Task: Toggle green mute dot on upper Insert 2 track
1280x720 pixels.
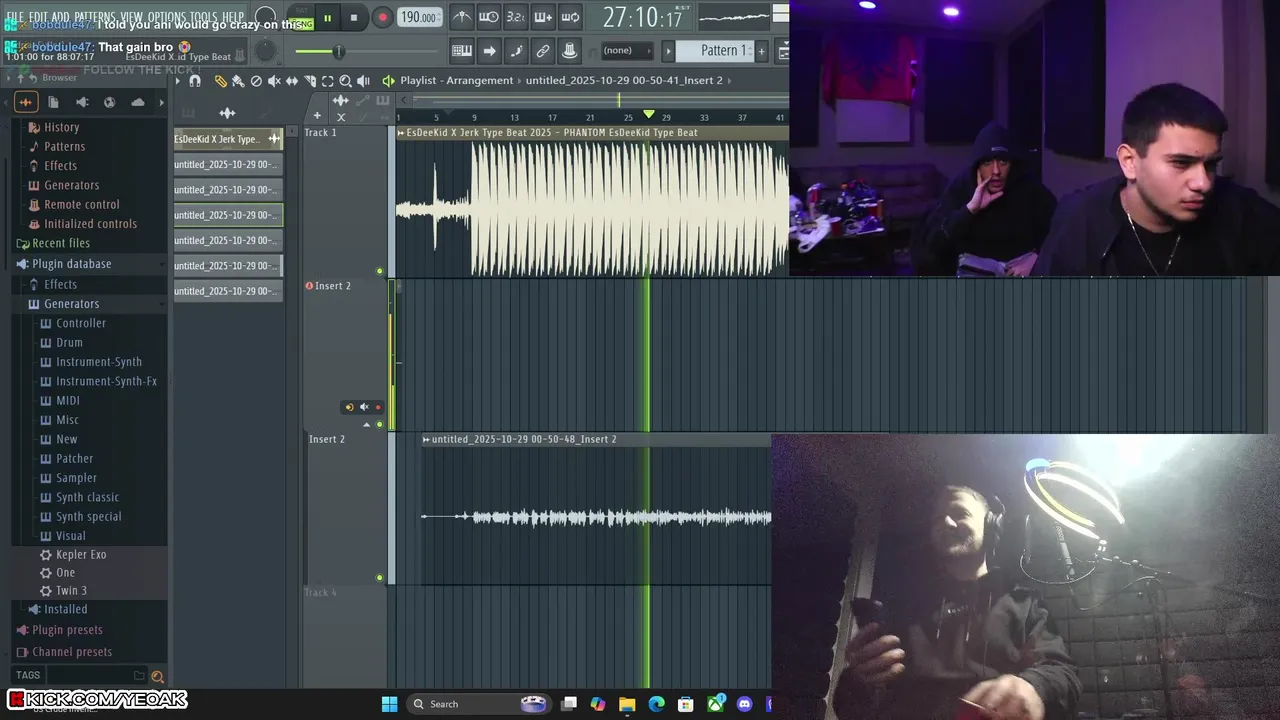Action: (379, 424)
